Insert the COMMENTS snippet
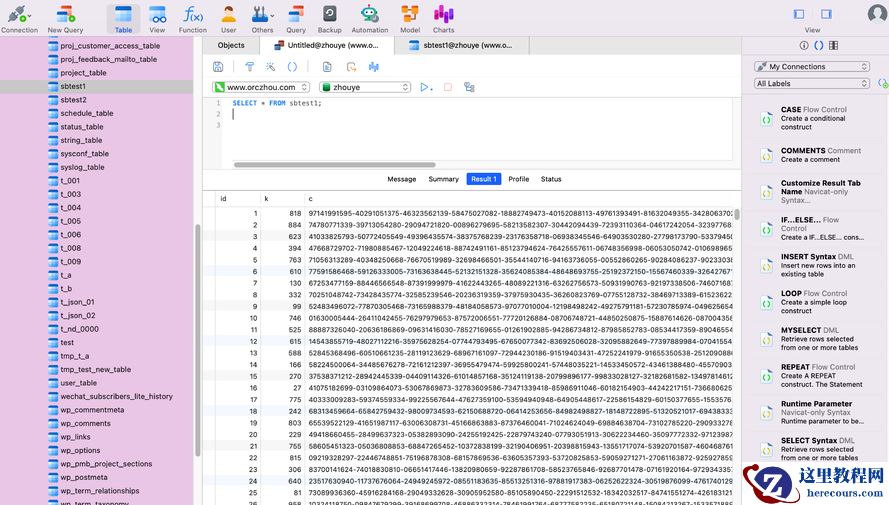This screenshot has width=889, height=505. (x=815, y=155)
